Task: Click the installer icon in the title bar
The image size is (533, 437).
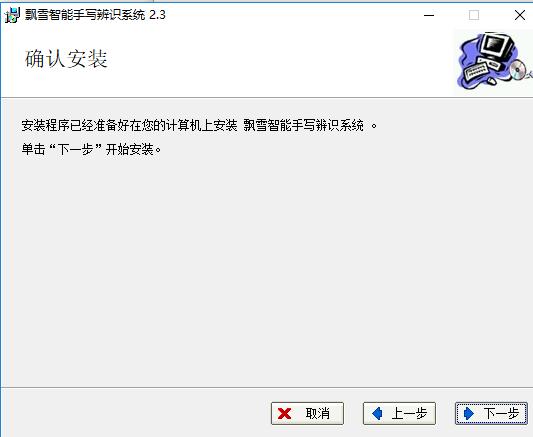Action: tap(12, 15)
